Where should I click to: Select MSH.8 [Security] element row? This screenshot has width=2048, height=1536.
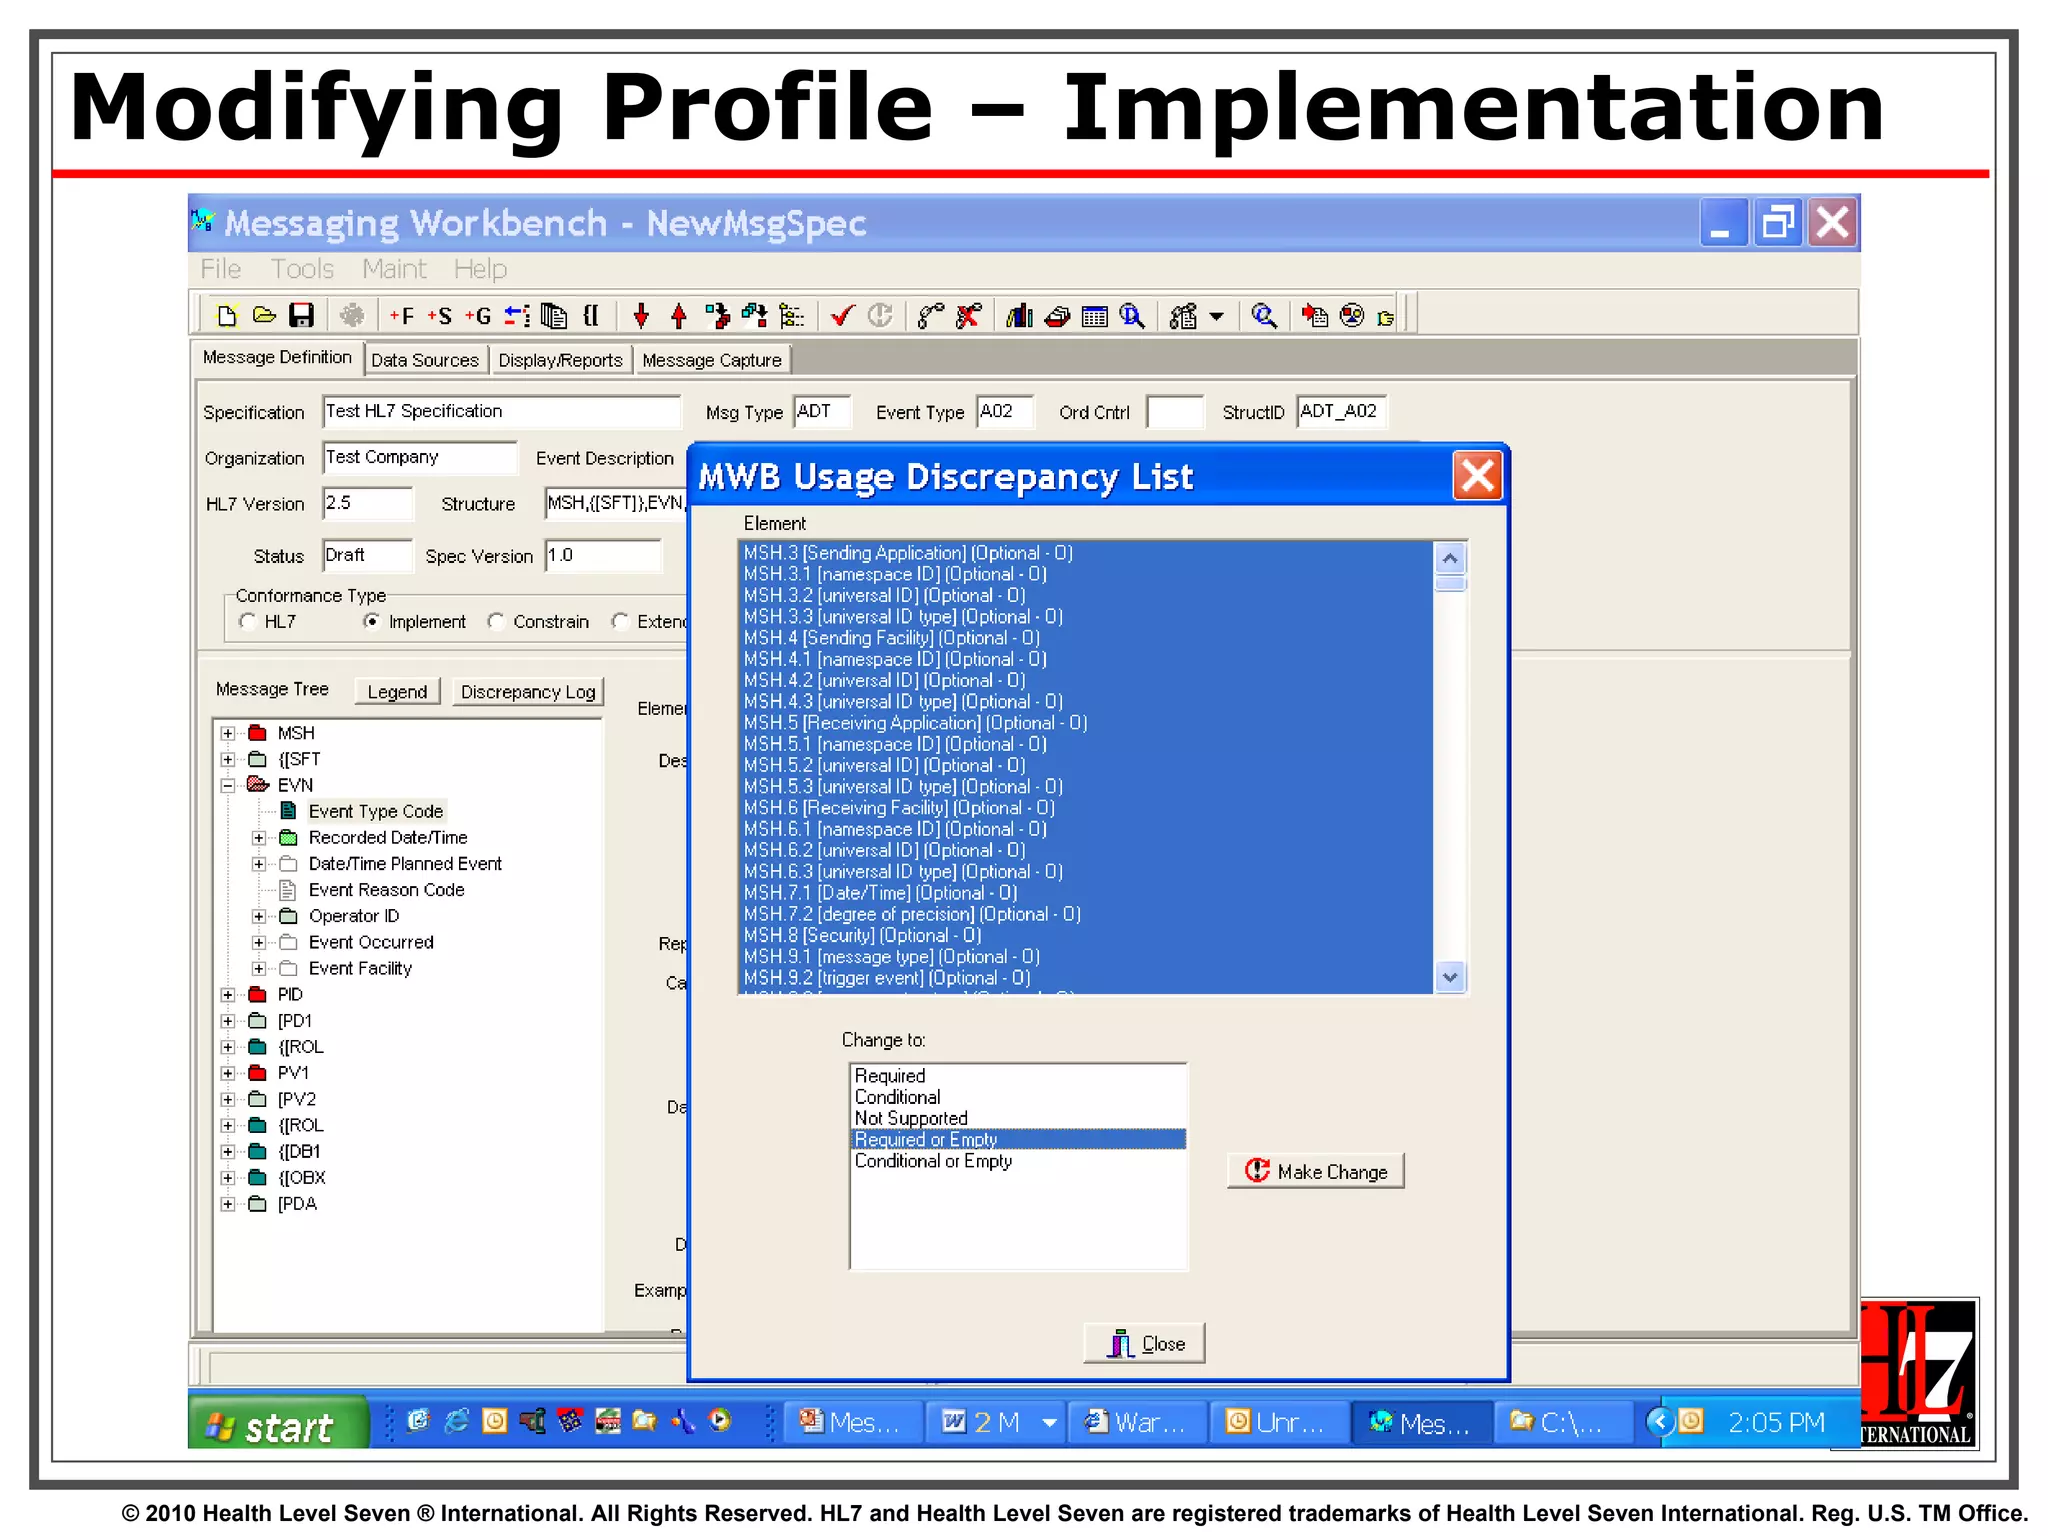coord(1086,935)
